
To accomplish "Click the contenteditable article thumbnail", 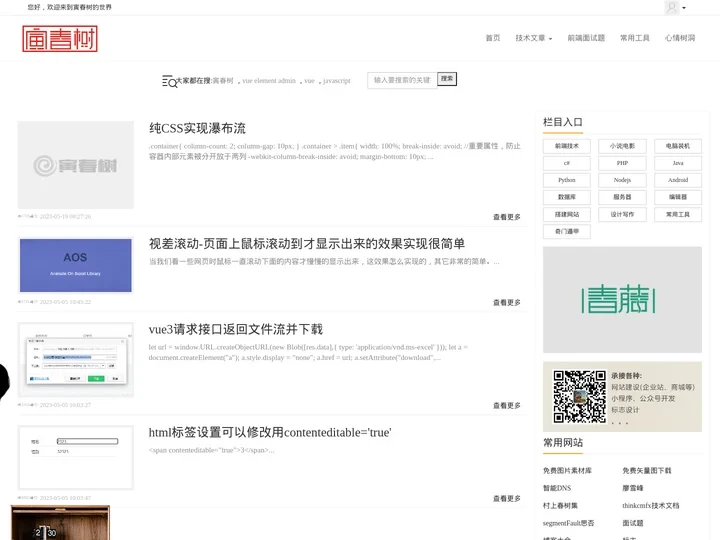I will point(75,457).
